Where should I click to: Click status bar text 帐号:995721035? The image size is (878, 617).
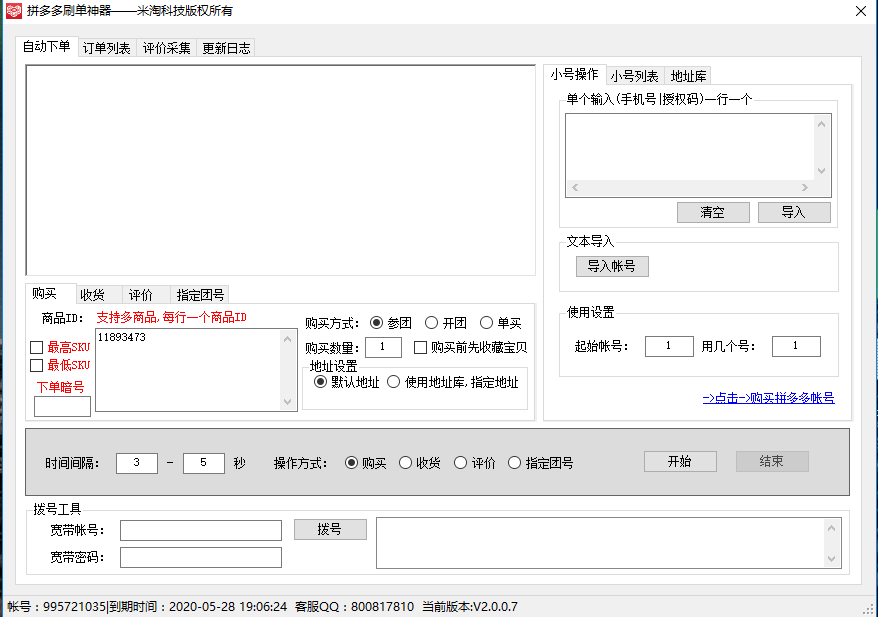coord(57,607)
